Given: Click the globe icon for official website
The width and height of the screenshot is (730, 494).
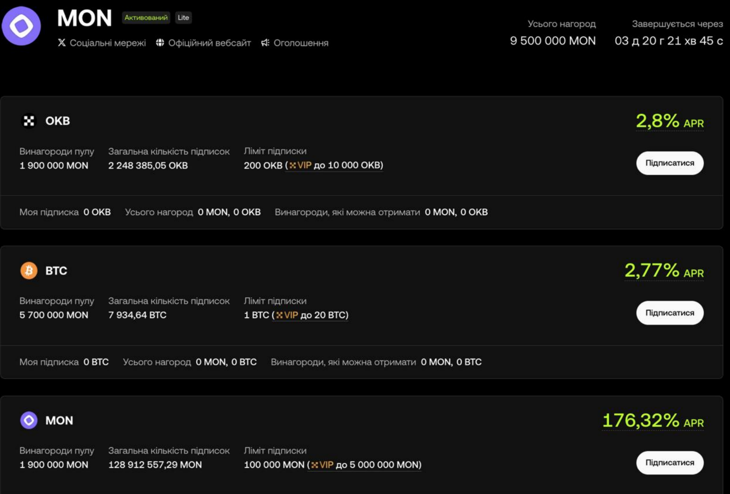Looking at the screenshot, I should 160,43.
